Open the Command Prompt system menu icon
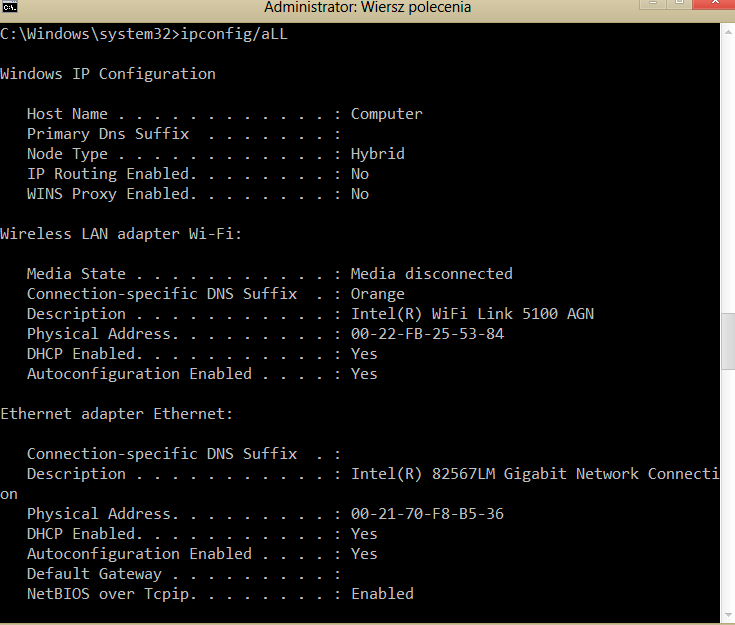 click(9, 6)
